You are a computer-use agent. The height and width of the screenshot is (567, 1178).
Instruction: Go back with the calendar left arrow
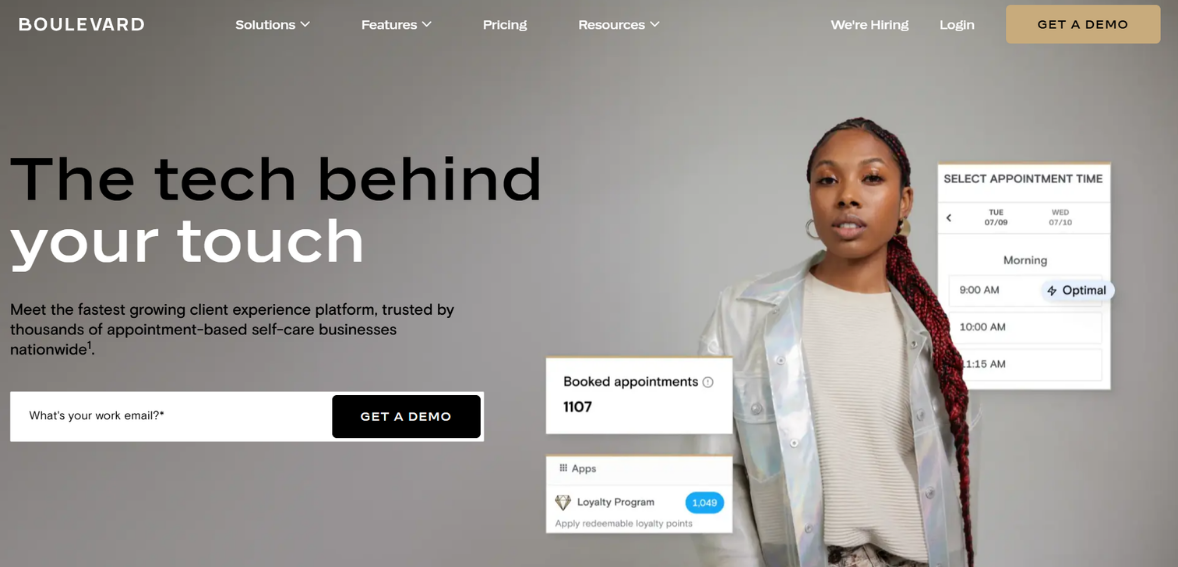(949, 218)
